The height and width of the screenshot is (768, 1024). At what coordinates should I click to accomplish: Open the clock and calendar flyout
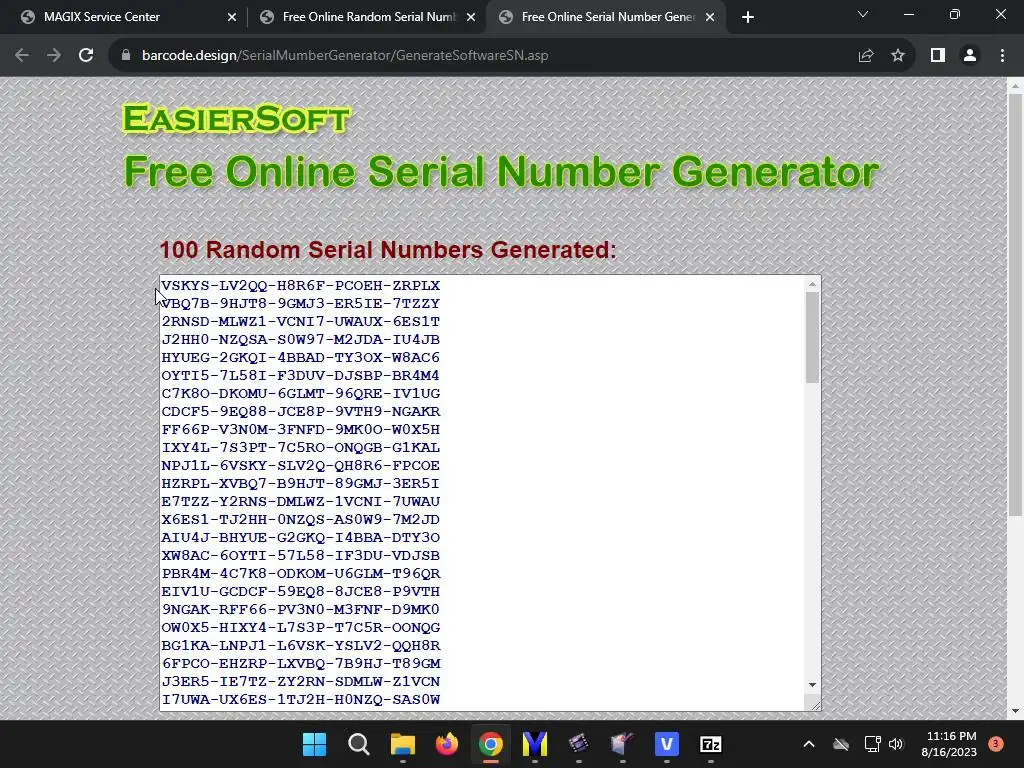pyautogui.click(x=949, y=744)
